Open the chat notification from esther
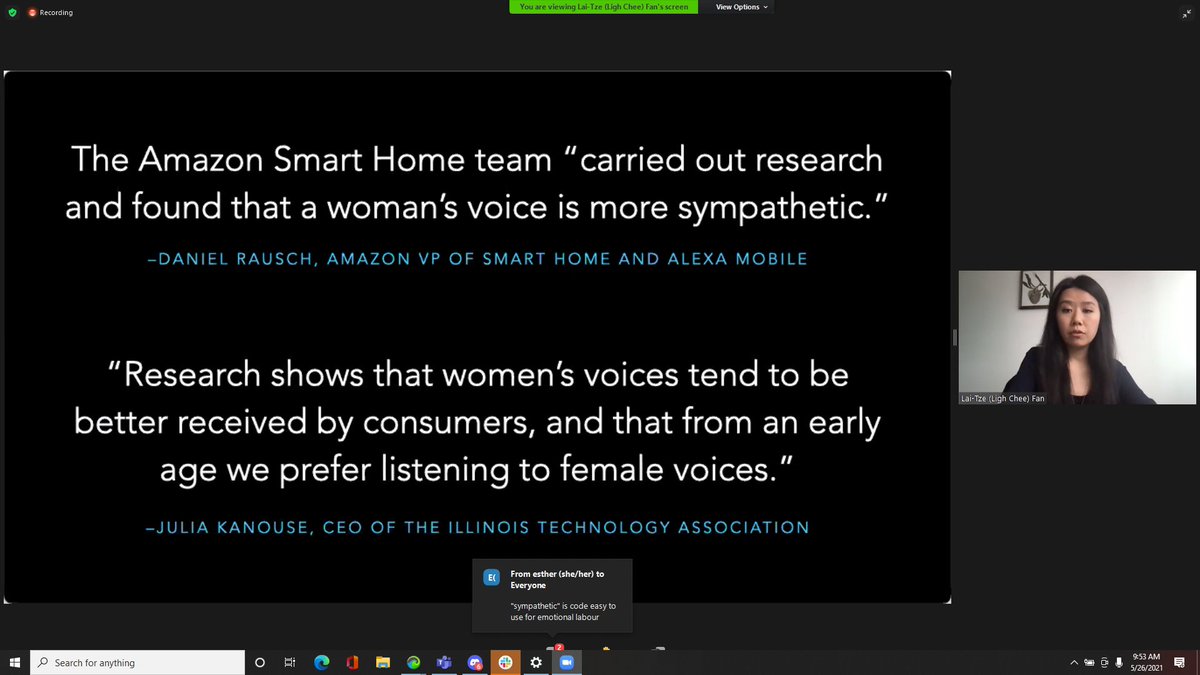 [552, 596]
